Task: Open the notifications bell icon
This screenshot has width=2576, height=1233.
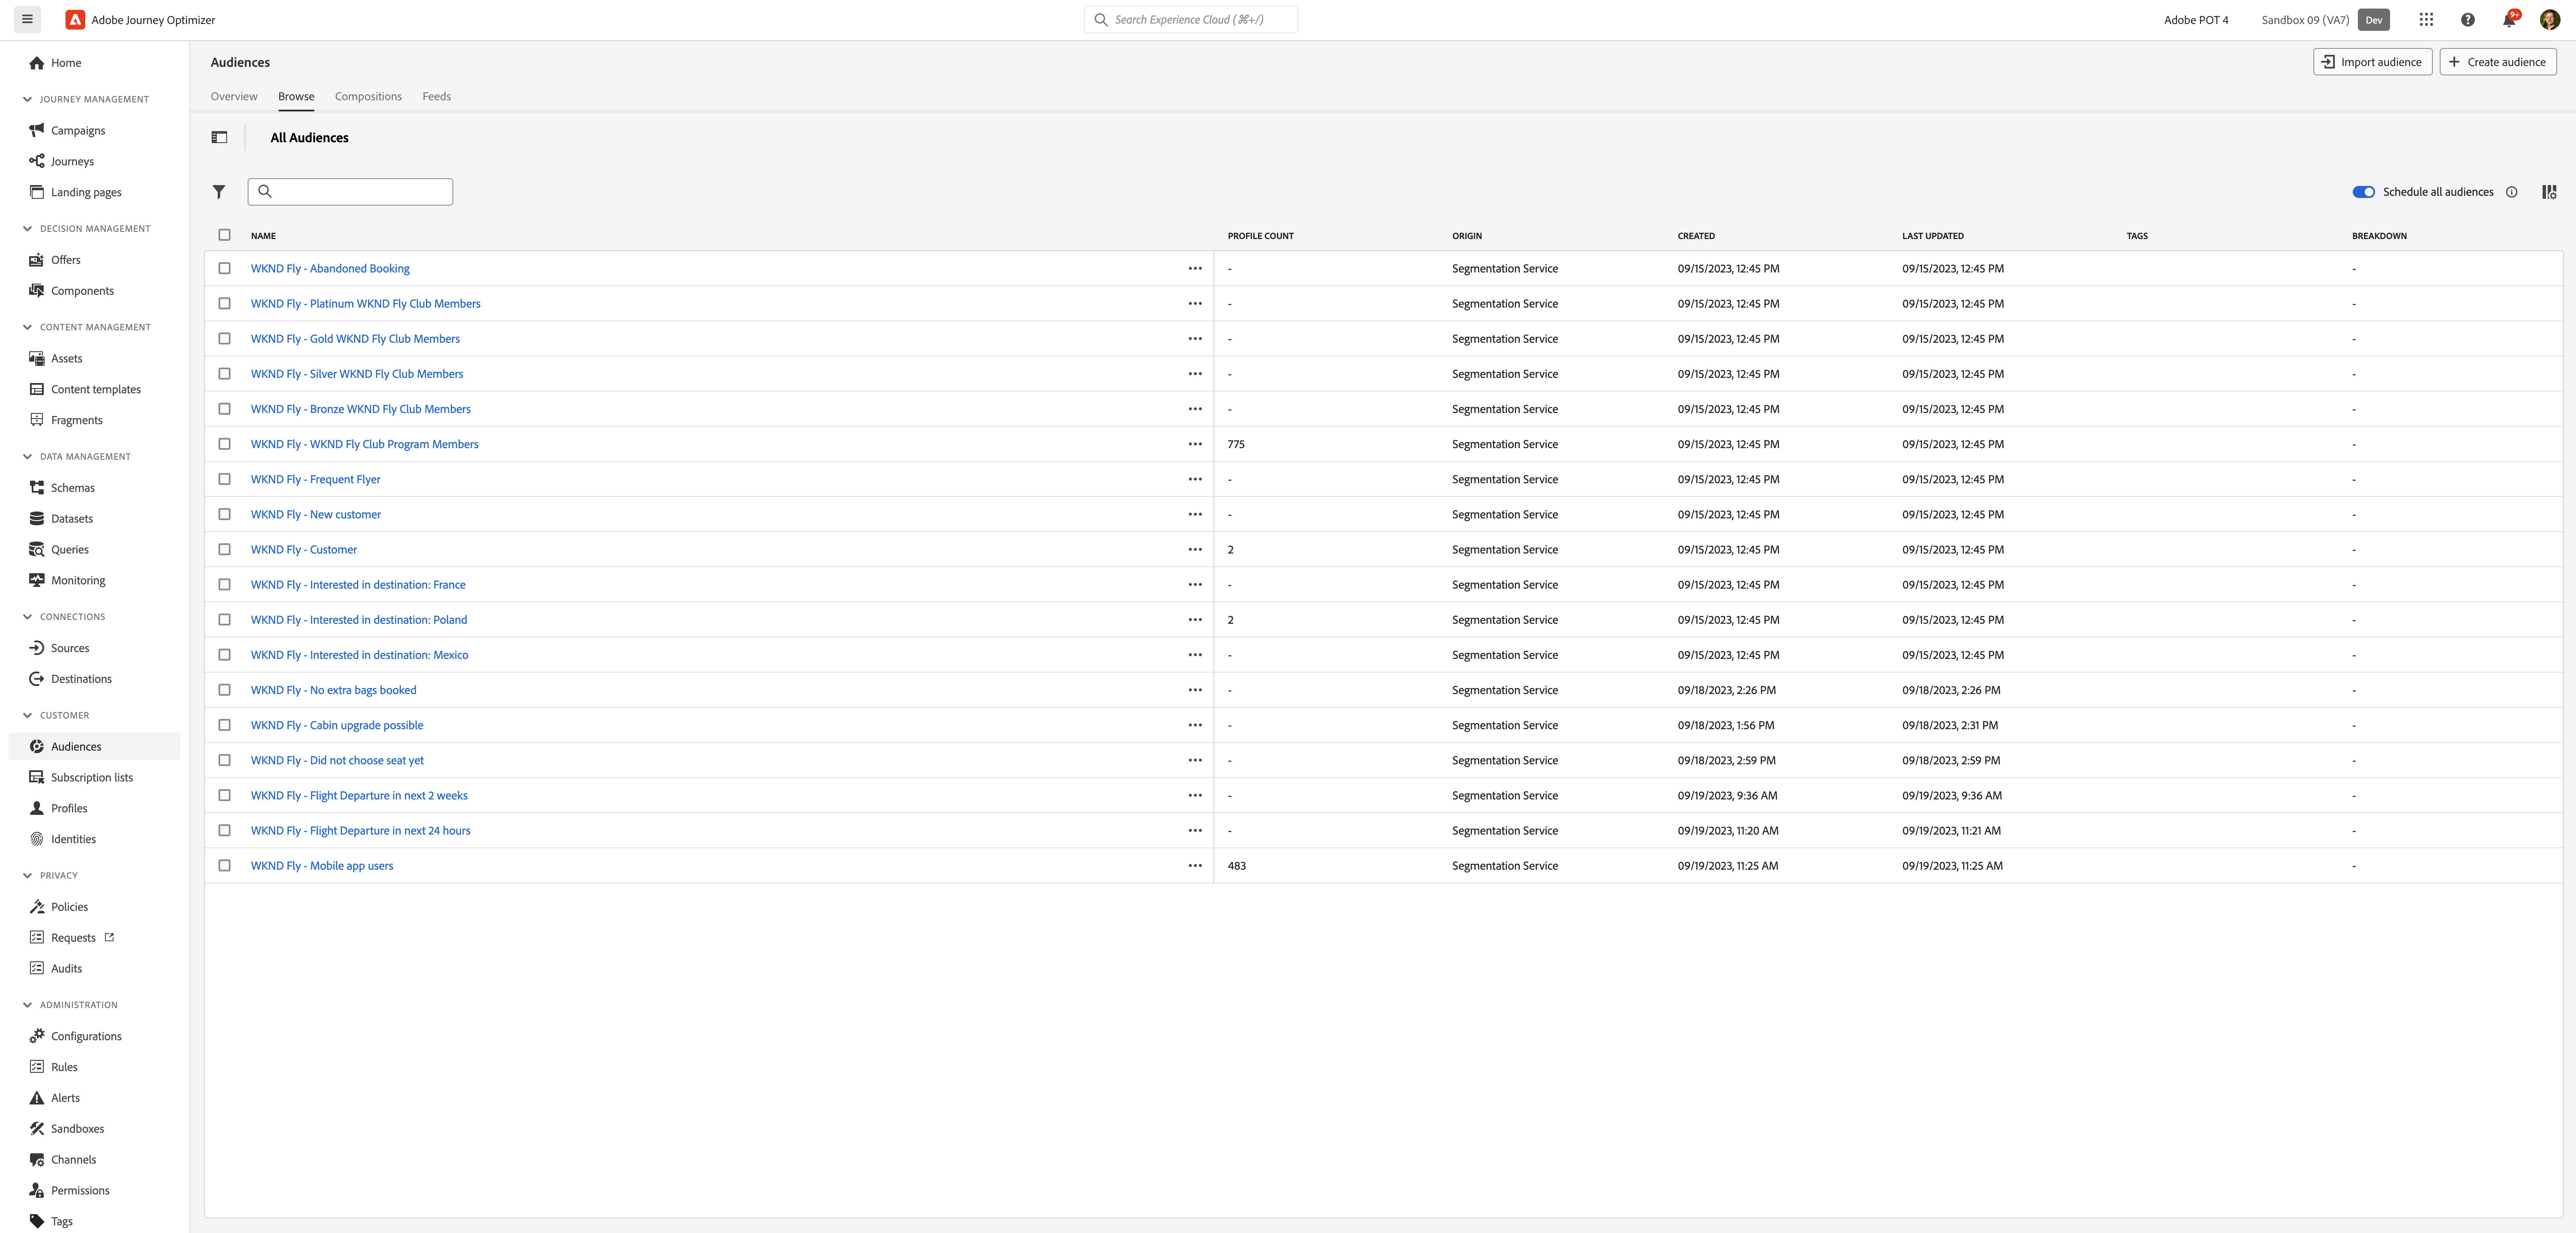Action: coord(2508,20)
